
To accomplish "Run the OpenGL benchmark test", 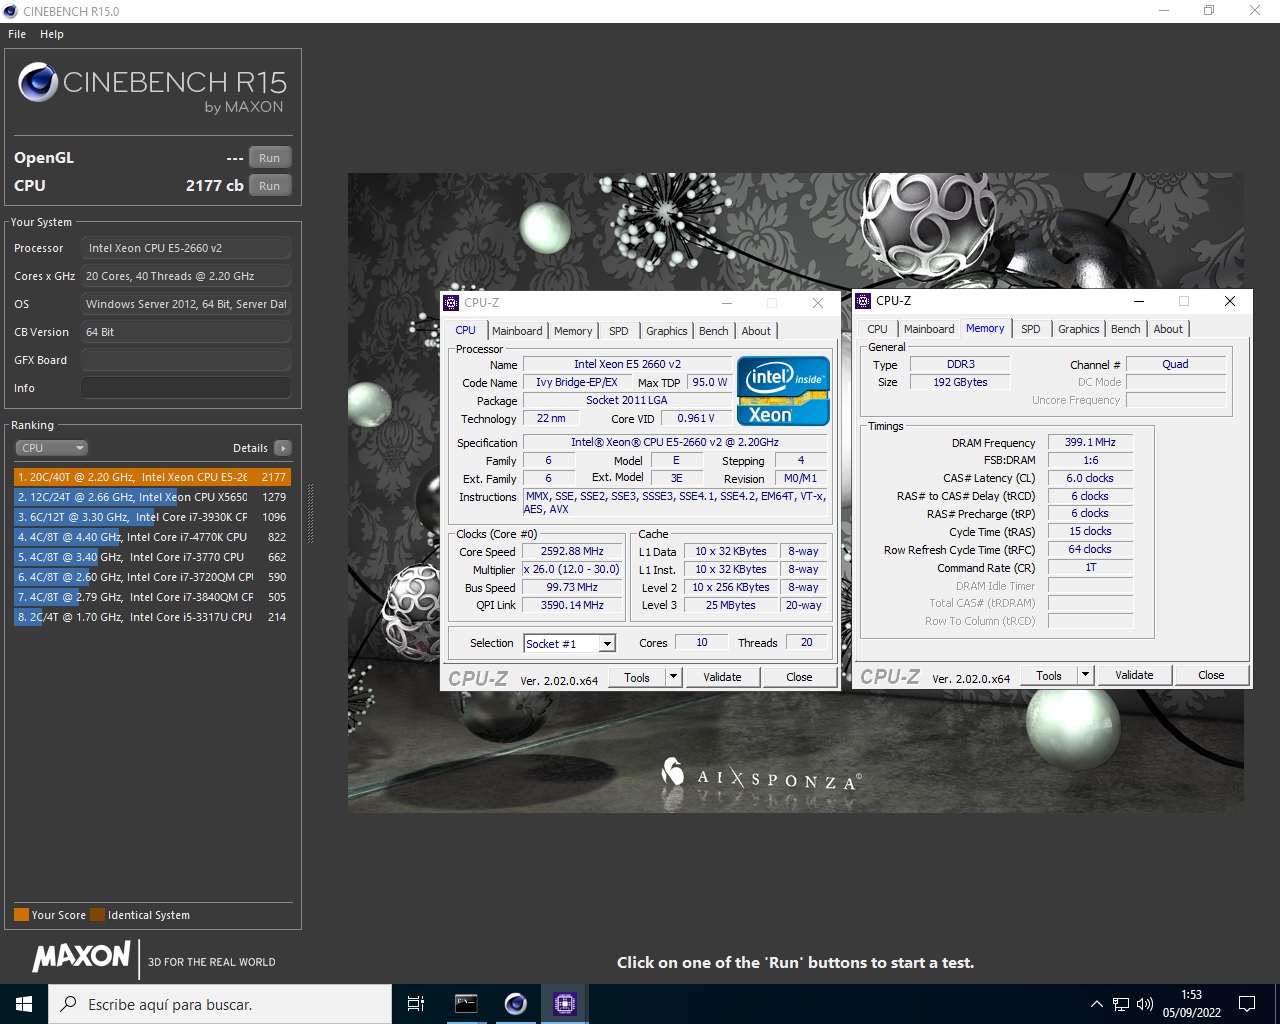I will click(270, 158).
